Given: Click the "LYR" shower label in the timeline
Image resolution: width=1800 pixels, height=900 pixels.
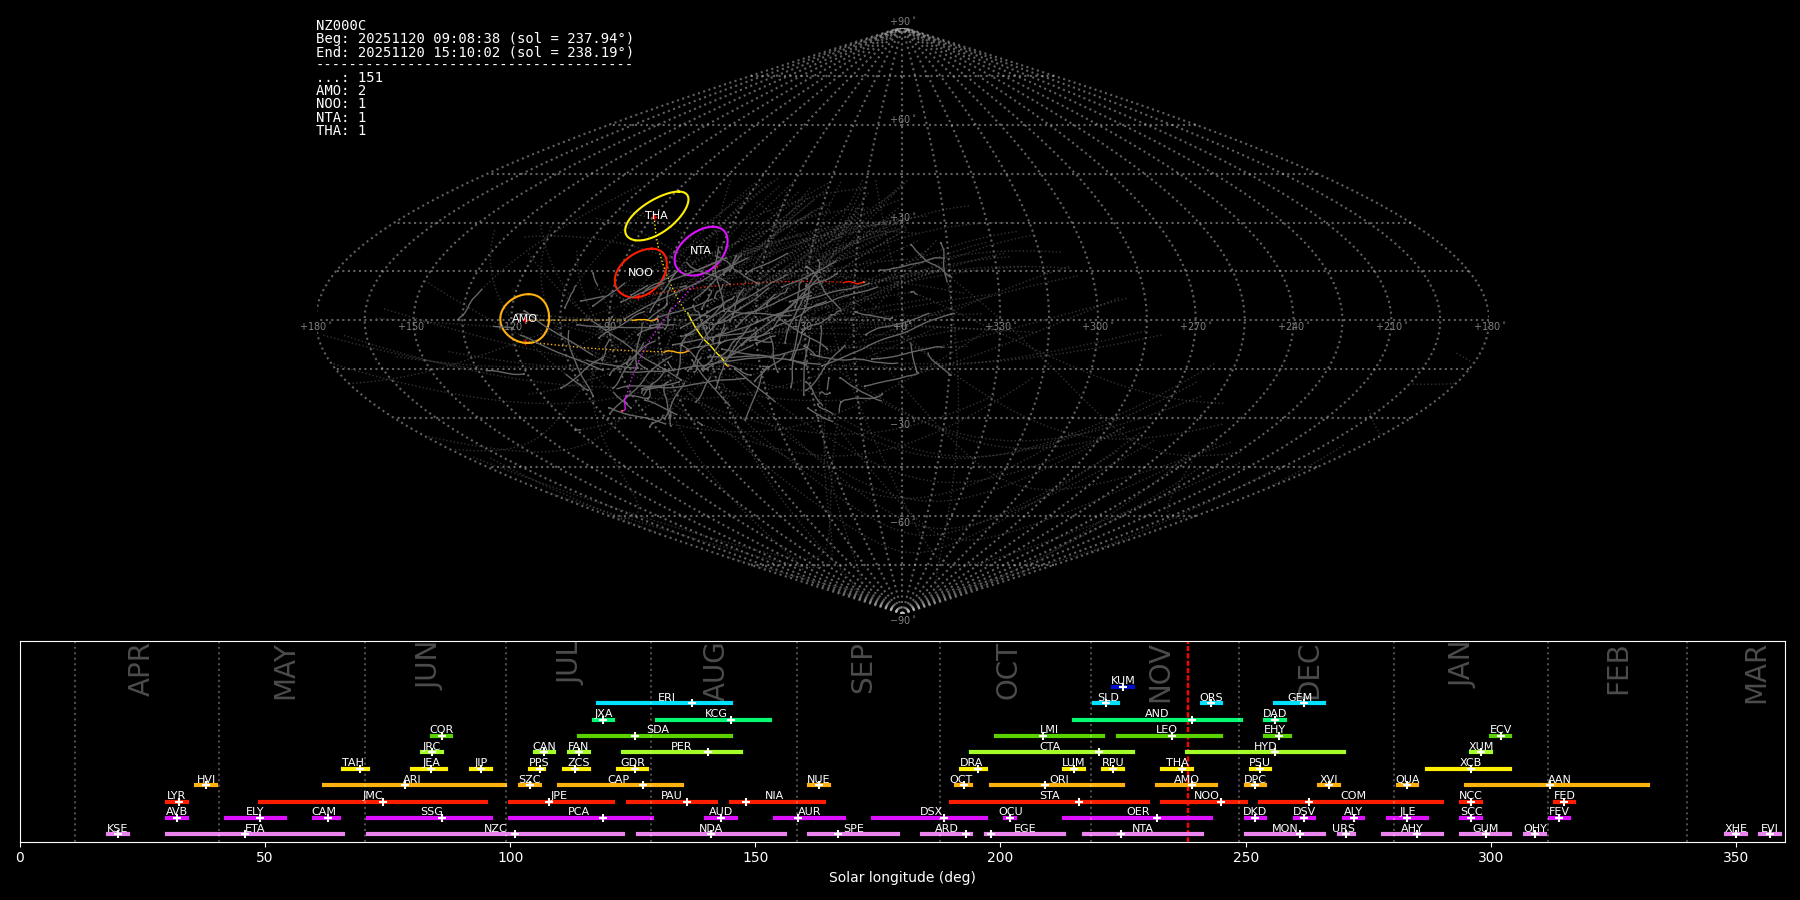Looking at the screenshot, I should coord(176,796).
